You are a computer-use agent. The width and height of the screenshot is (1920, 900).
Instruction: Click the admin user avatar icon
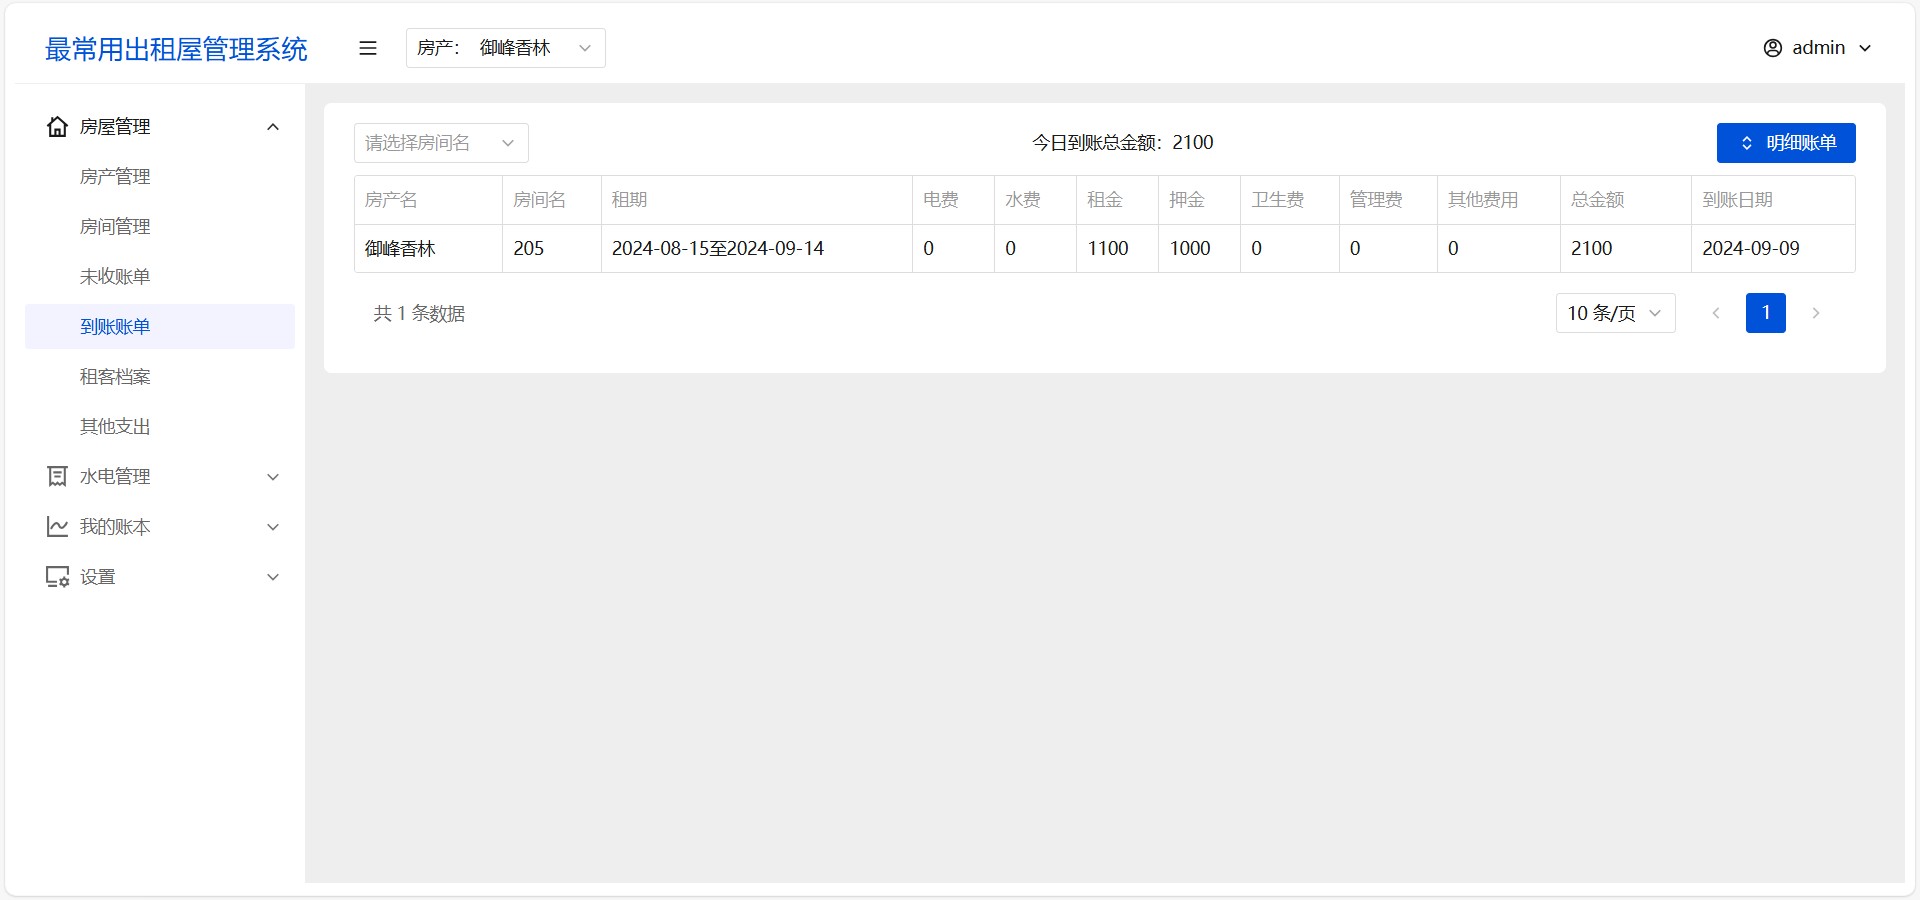click(x=1773, y=48)
